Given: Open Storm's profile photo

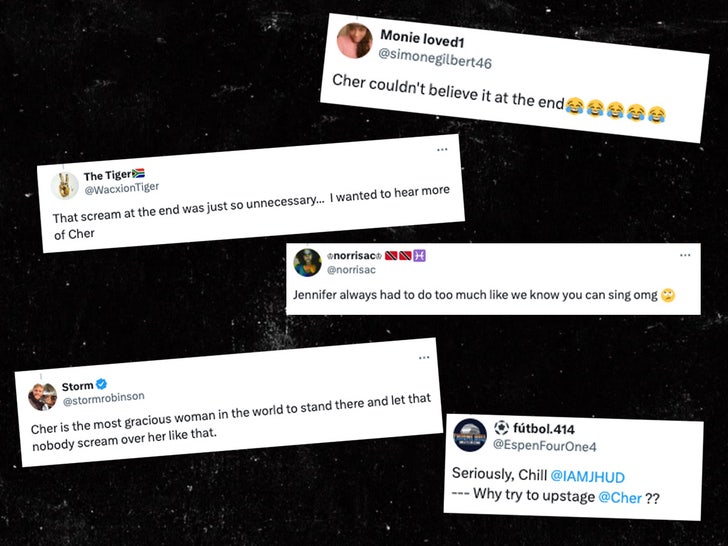Looking at the screenshot, I should coord(42,397).
